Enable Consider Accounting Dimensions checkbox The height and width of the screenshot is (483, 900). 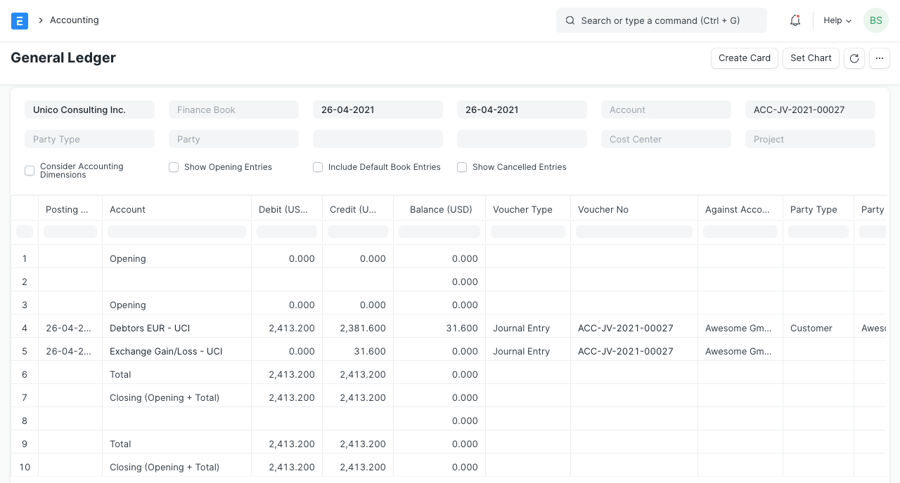pos(30,171)
